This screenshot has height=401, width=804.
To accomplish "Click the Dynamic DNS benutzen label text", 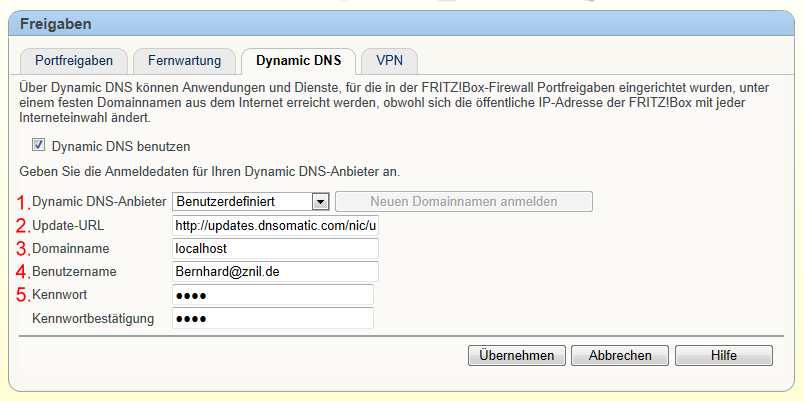I will click(120, 146).
